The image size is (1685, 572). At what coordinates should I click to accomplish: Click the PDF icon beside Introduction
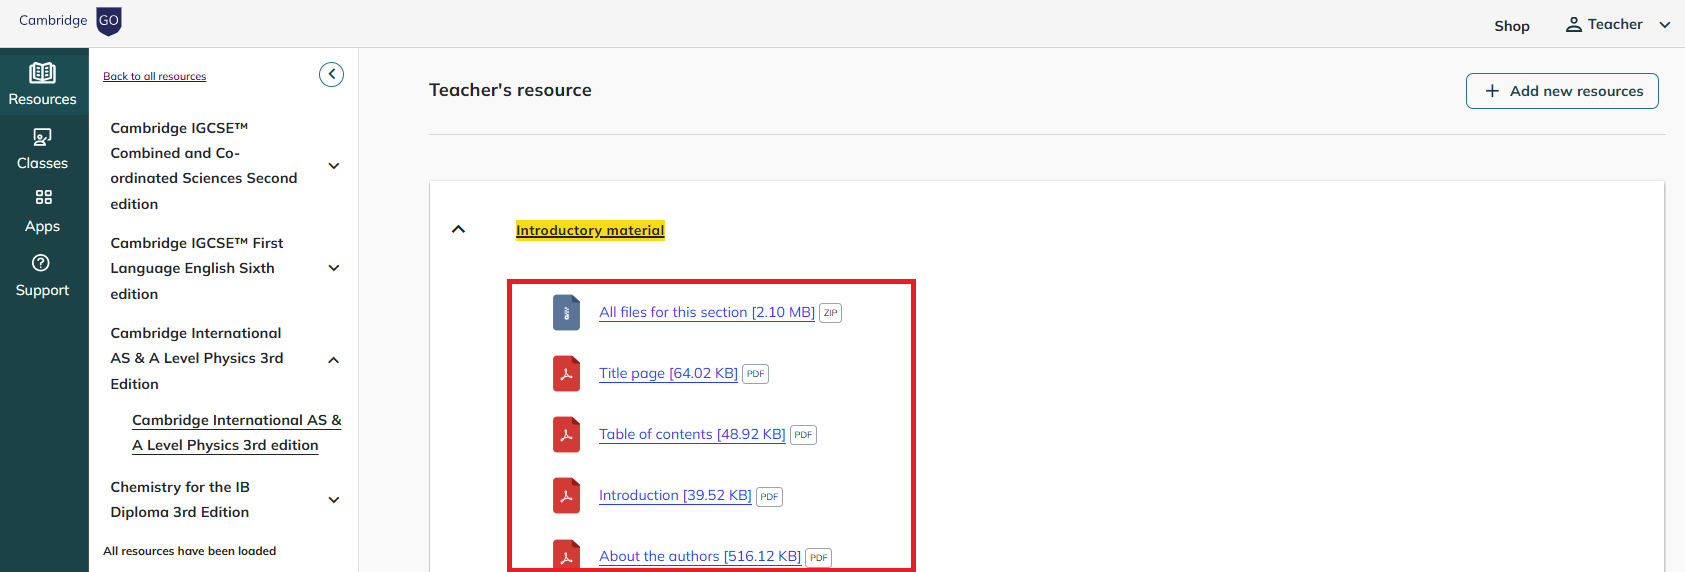(x=566, y=496)
